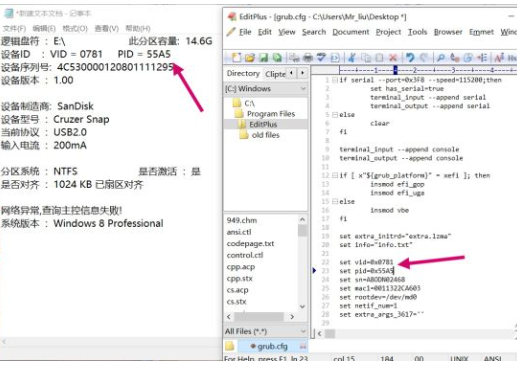The width and height of the screenshot is (517, 366).
Task: Collapse the else fold marker at line 15
Action: (x=335, y=201)
